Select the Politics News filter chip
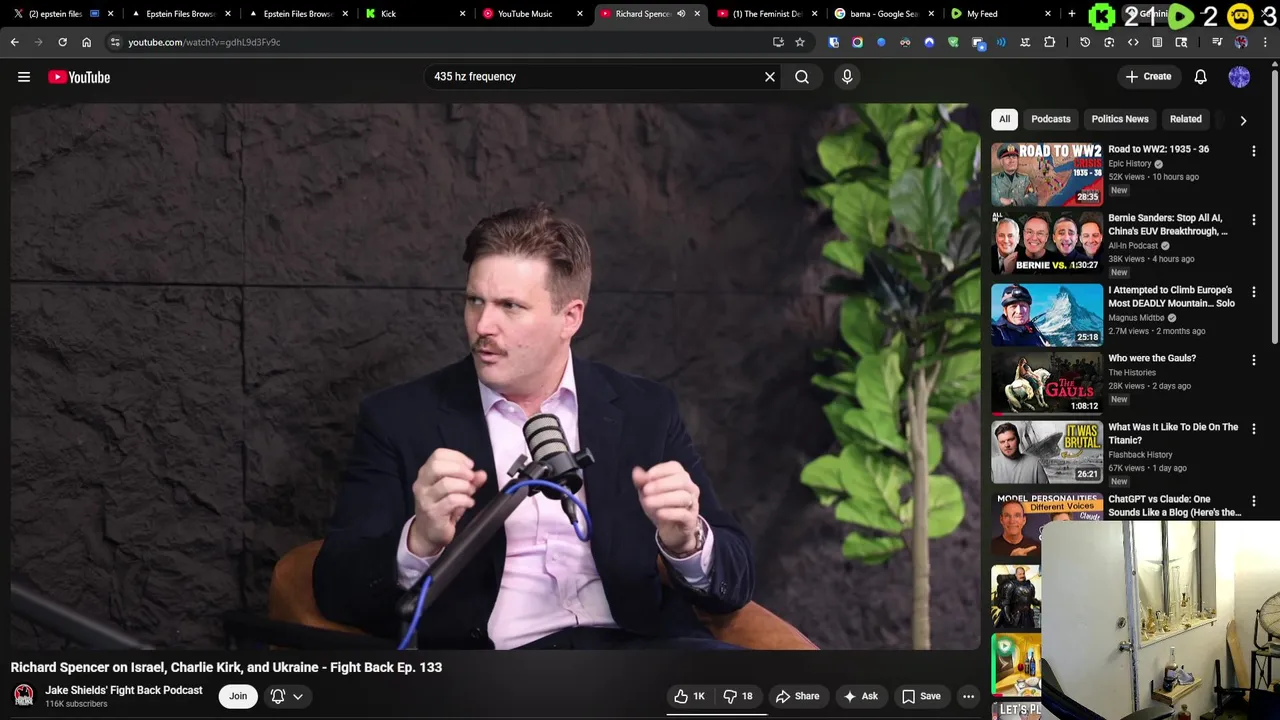Screen dimensions: 1280x720 [1120, 119]
